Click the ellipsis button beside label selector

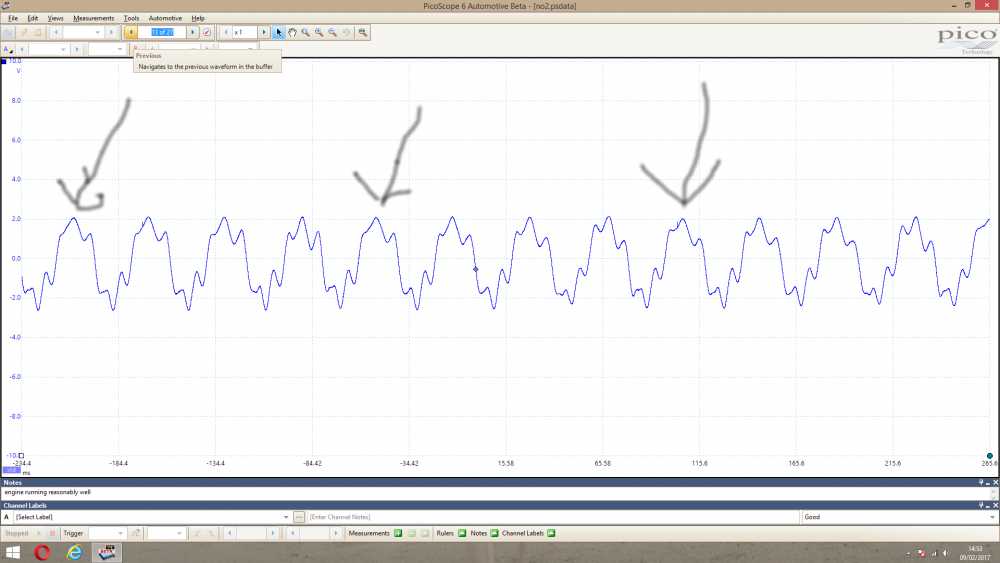point(299,517)
